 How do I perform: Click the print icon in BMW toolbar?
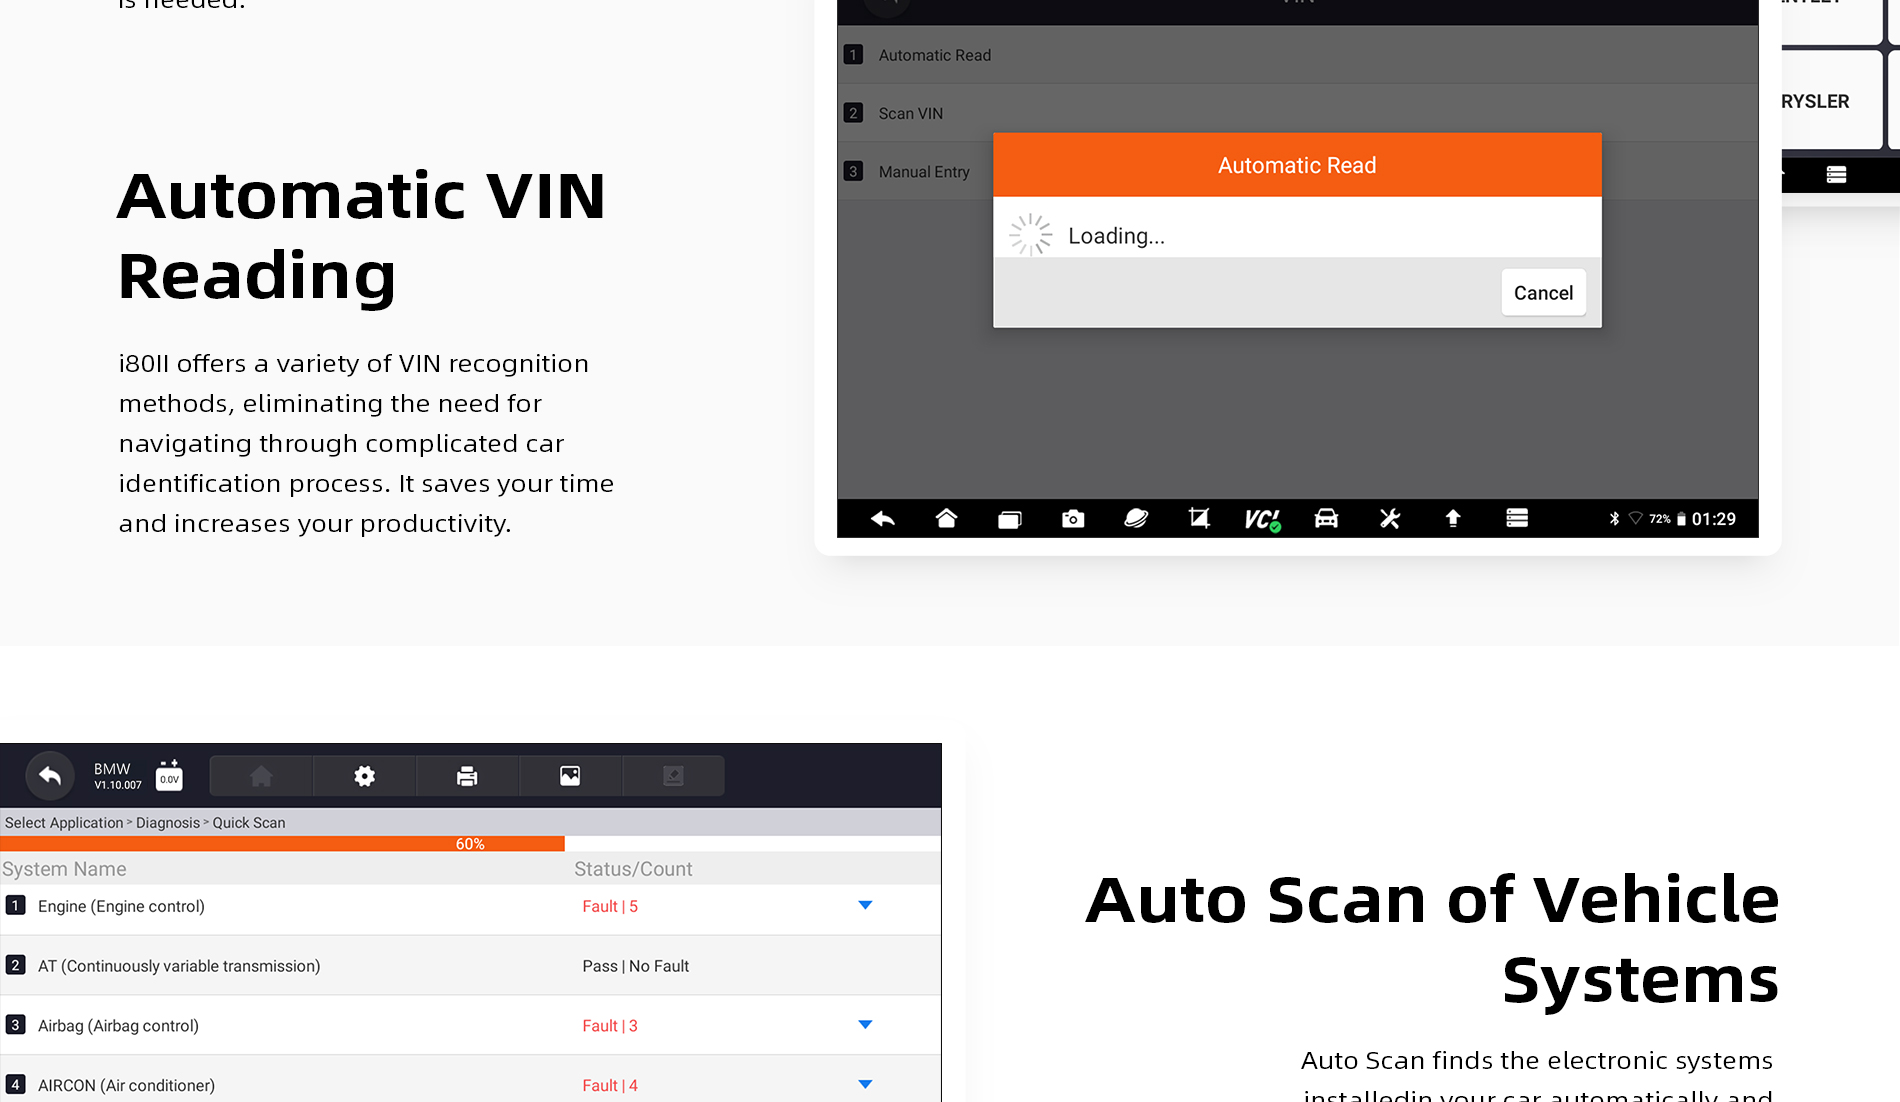click(467, 776)
